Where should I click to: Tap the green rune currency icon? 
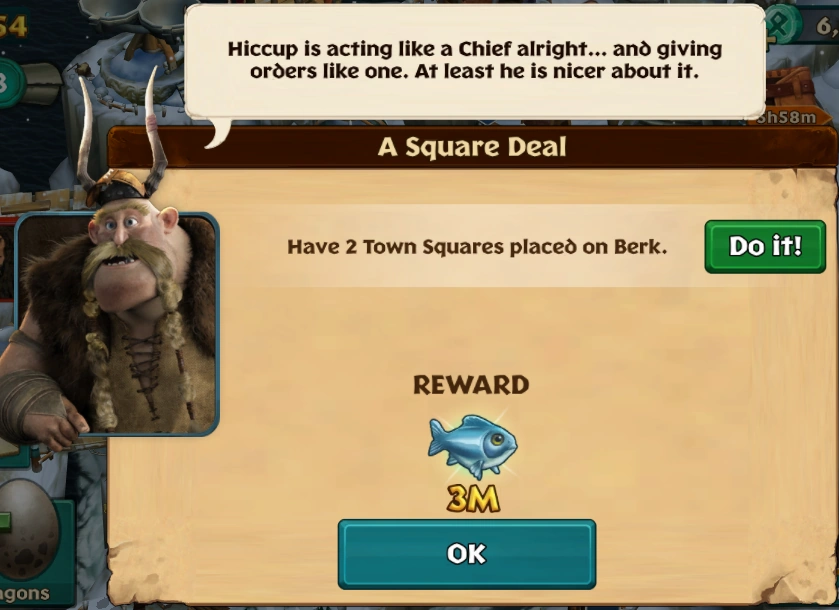pyautogui.click(x=783, y=24)
